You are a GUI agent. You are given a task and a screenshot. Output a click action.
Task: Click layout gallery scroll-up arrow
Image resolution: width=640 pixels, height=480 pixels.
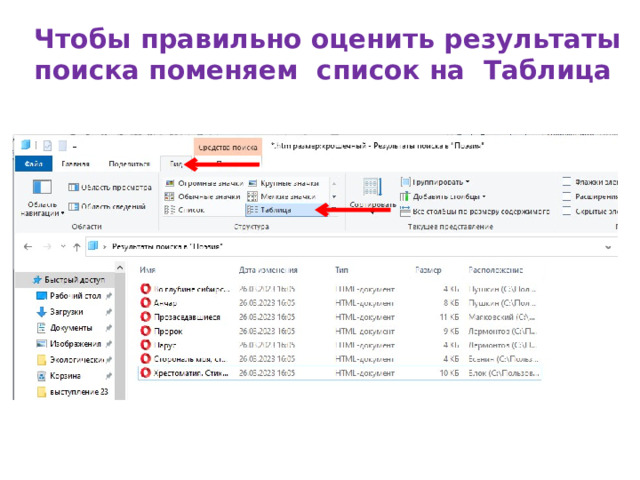click(x=334, y=183)
